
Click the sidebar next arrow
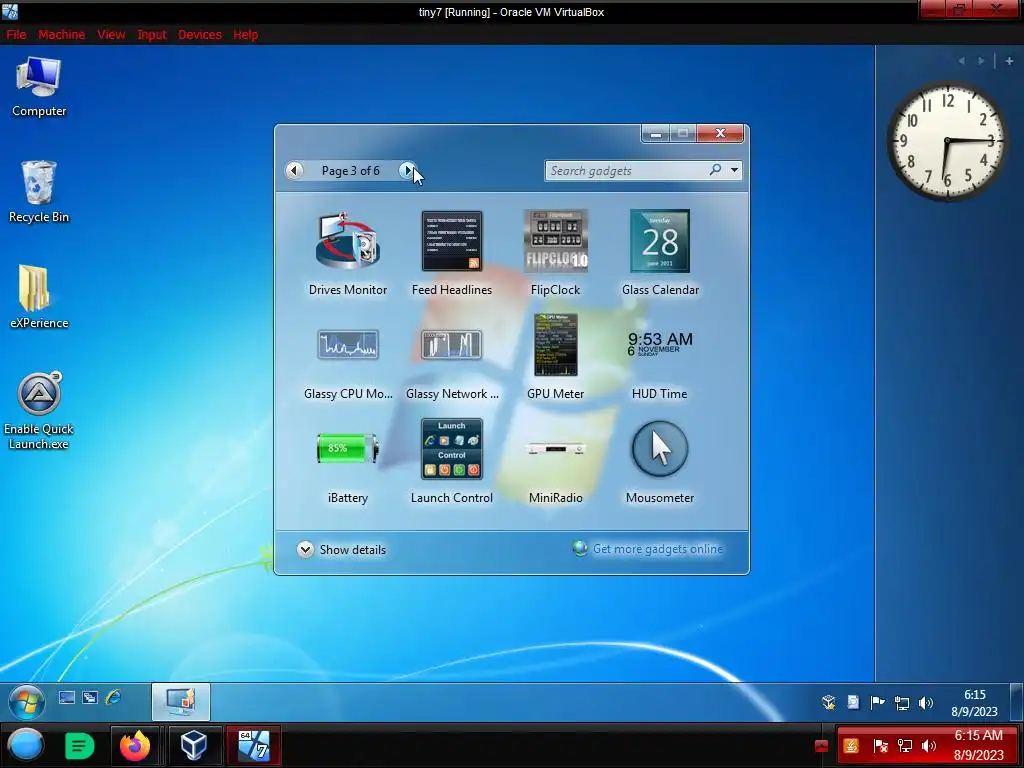pyautogui.click(x=981, y=61)
